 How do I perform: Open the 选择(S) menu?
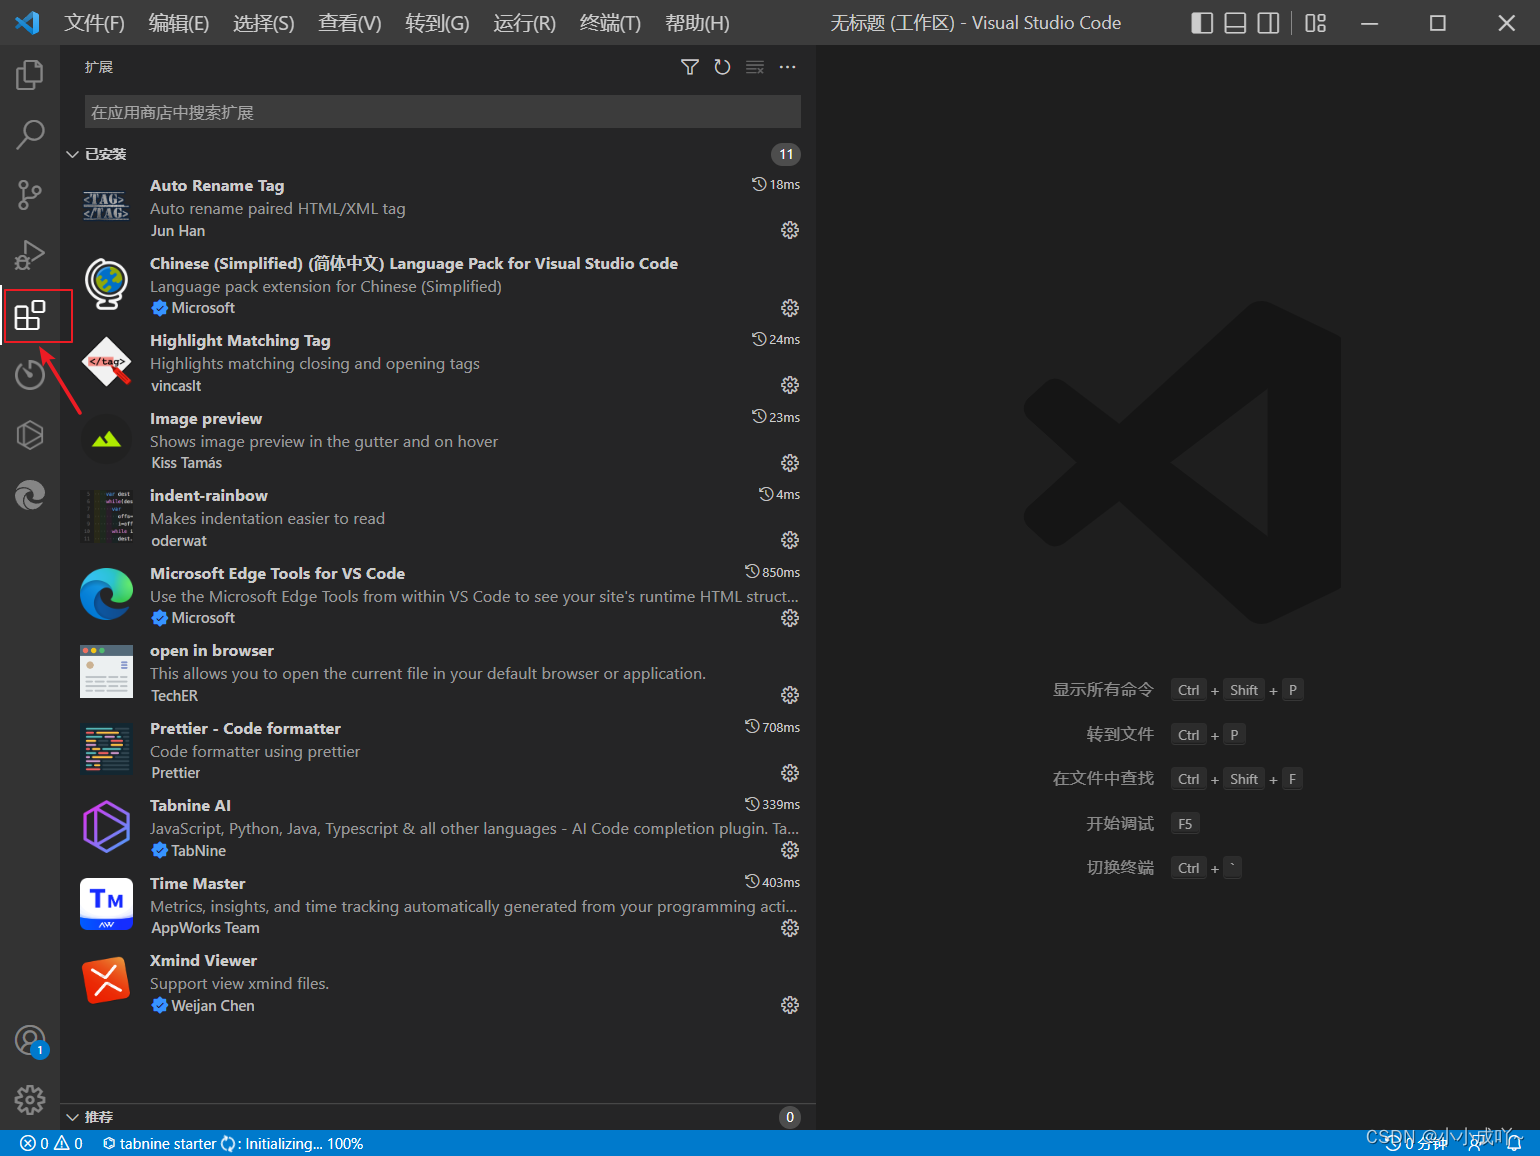tap(264, 23)
